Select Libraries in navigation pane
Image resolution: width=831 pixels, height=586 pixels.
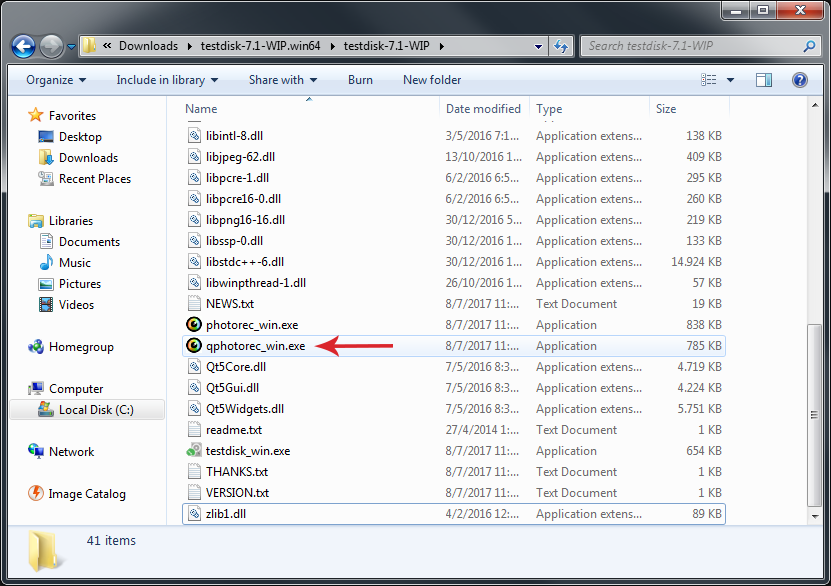(70, 220)
